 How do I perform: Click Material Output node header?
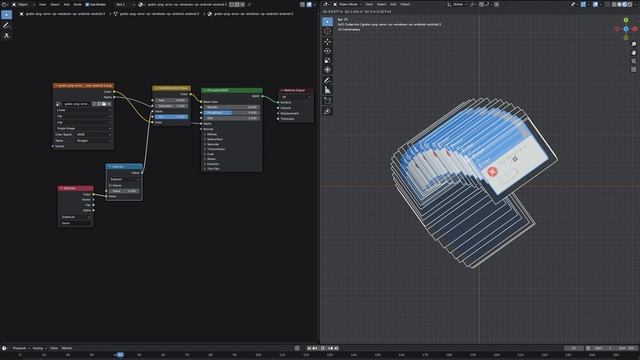[x=296, y=90]
